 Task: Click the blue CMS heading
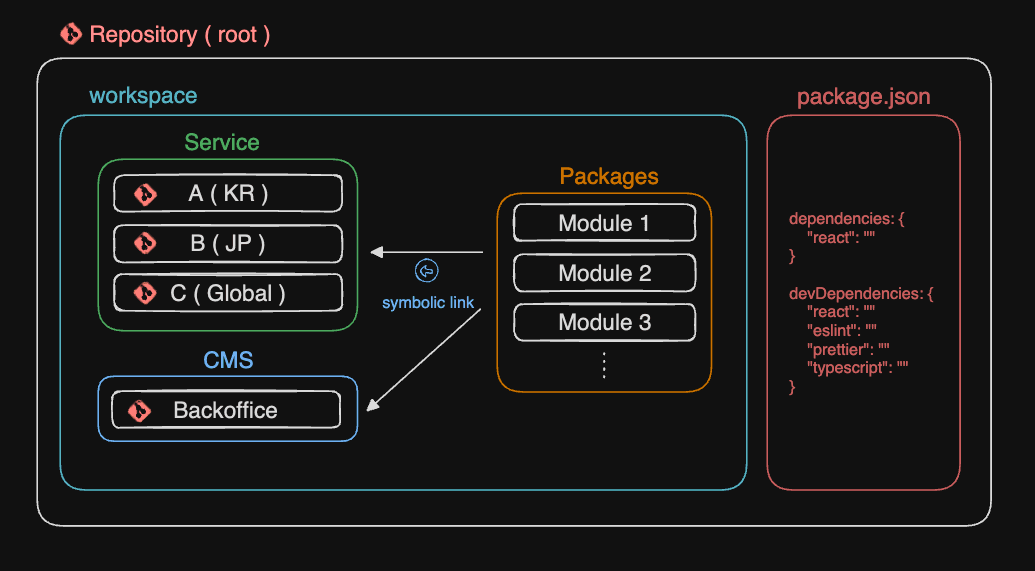click(x=228, y=360)
